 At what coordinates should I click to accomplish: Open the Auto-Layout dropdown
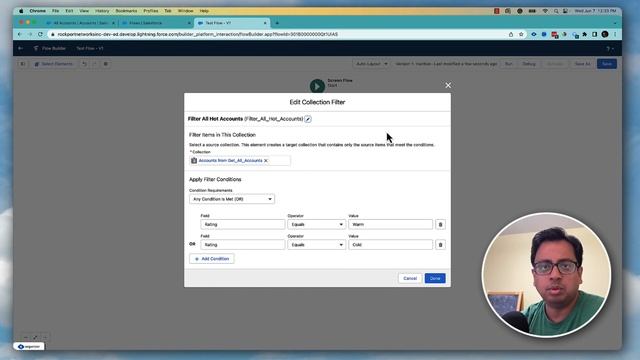tap(371, 64)
